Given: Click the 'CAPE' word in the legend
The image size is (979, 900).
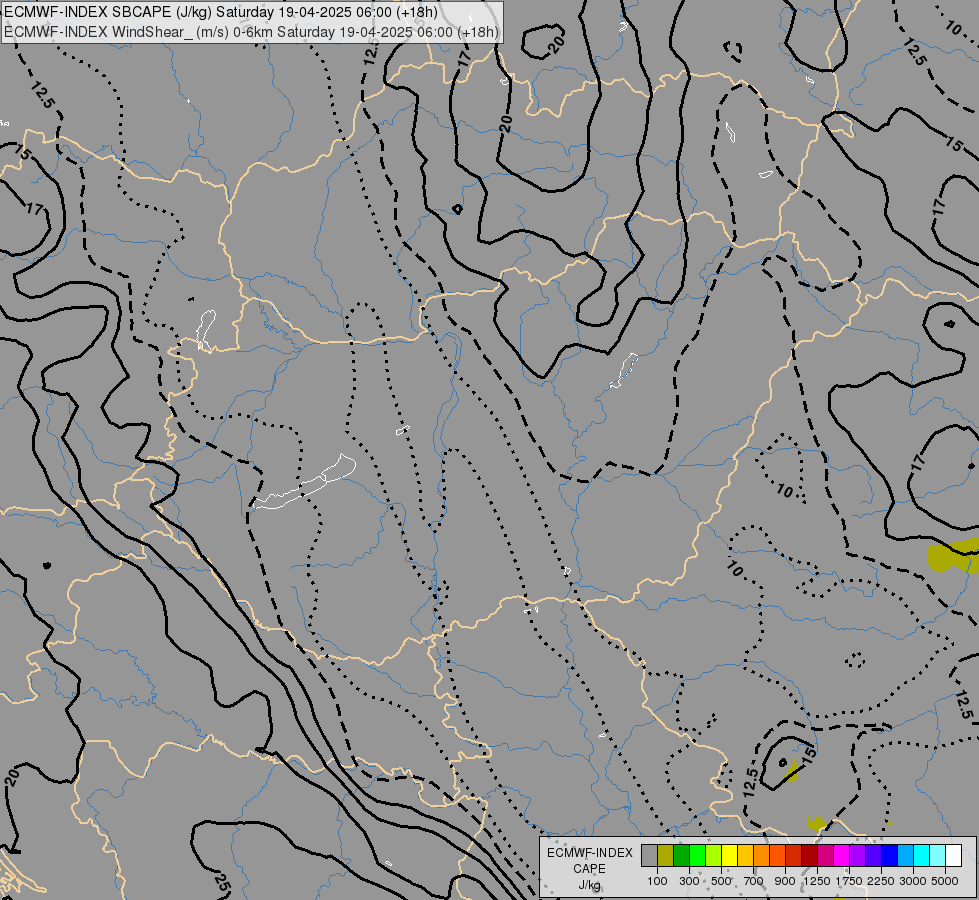Looking at the screenshot, I should click(x=590, y=869).
